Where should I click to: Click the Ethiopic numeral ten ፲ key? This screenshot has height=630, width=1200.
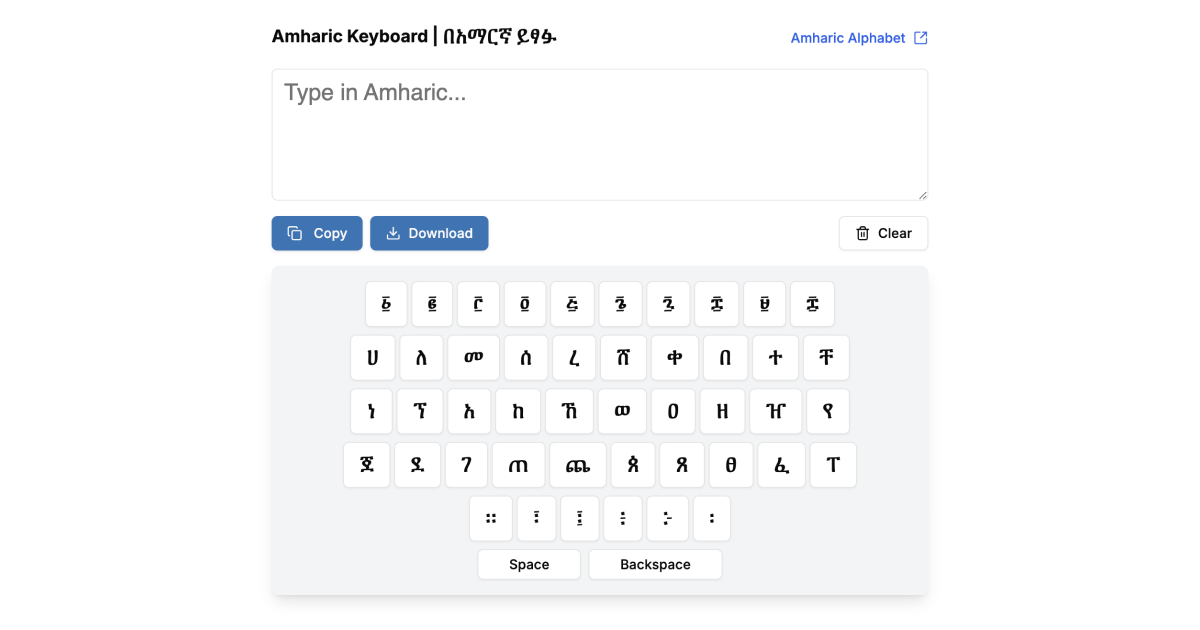click(812, 304)
